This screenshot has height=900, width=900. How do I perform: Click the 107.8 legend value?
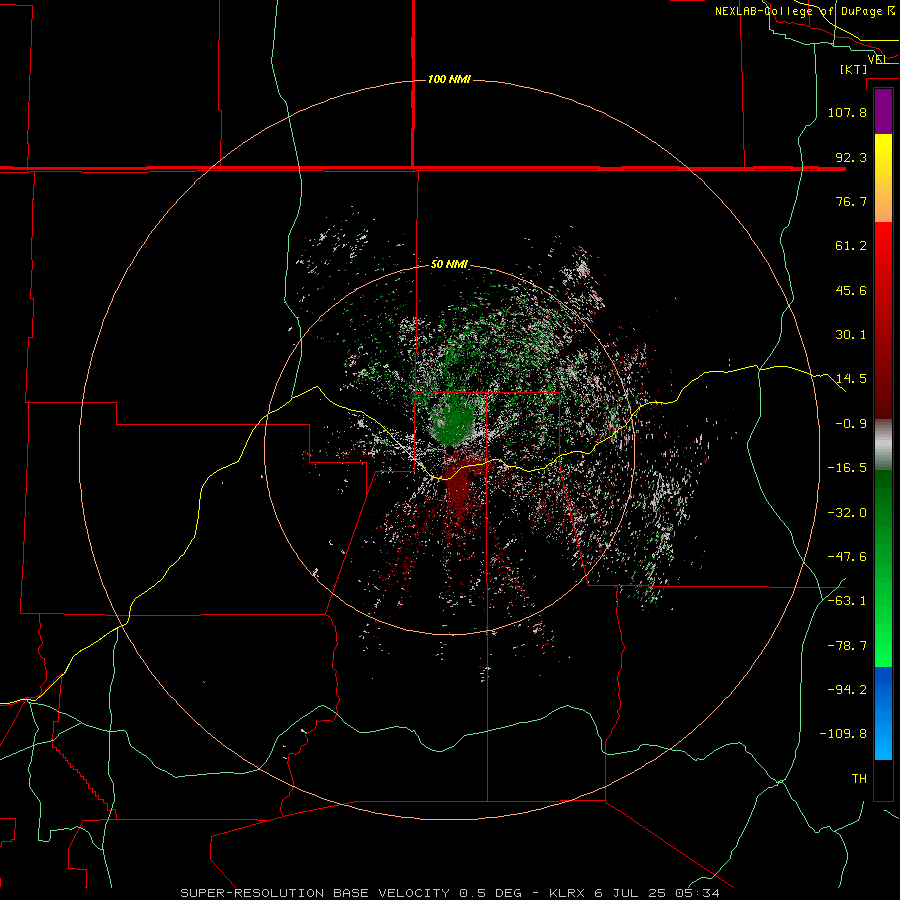pos(847,112)
